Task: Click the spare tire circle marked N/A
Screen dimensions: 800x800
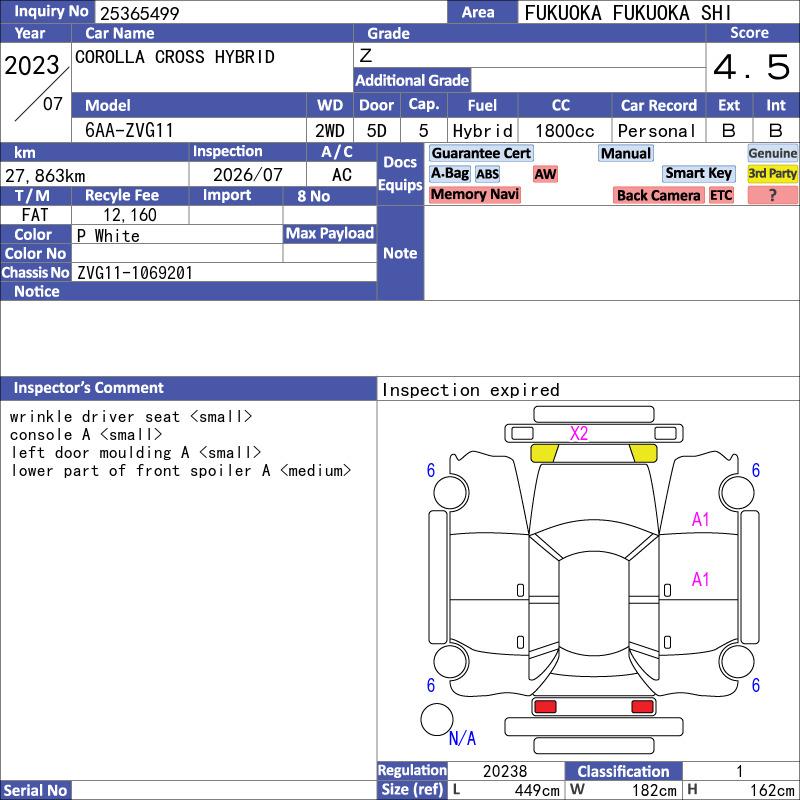Action: pos(436,719)
